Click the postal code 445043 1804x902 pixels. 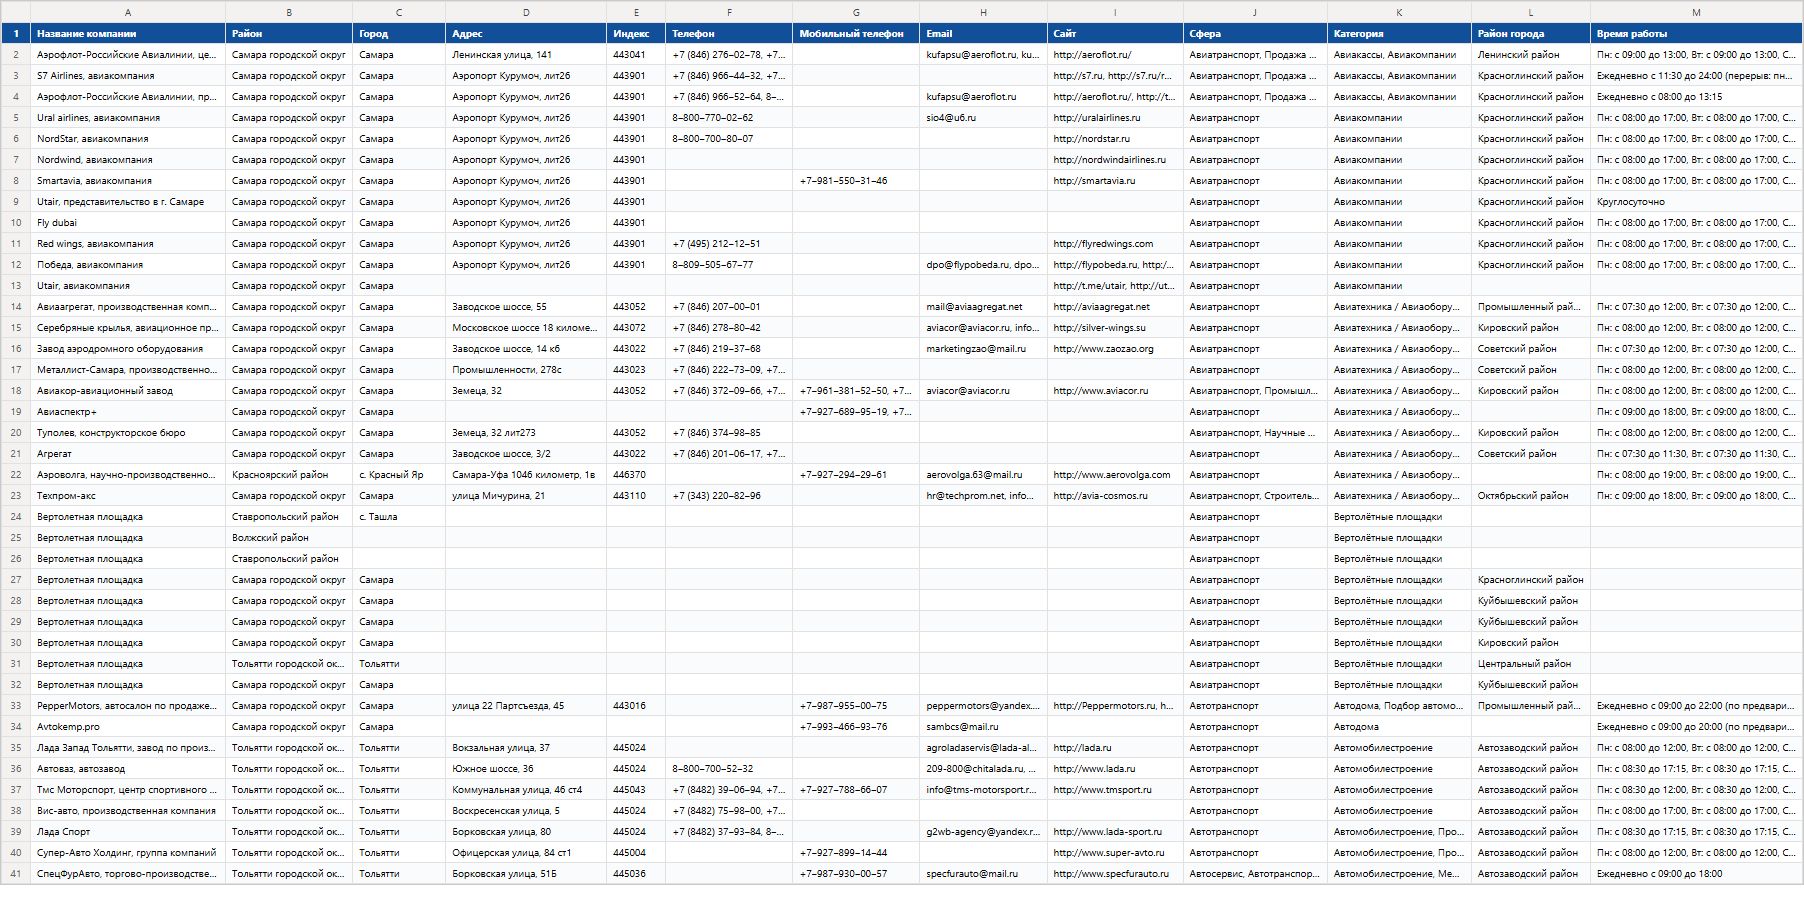click(636, 790)
